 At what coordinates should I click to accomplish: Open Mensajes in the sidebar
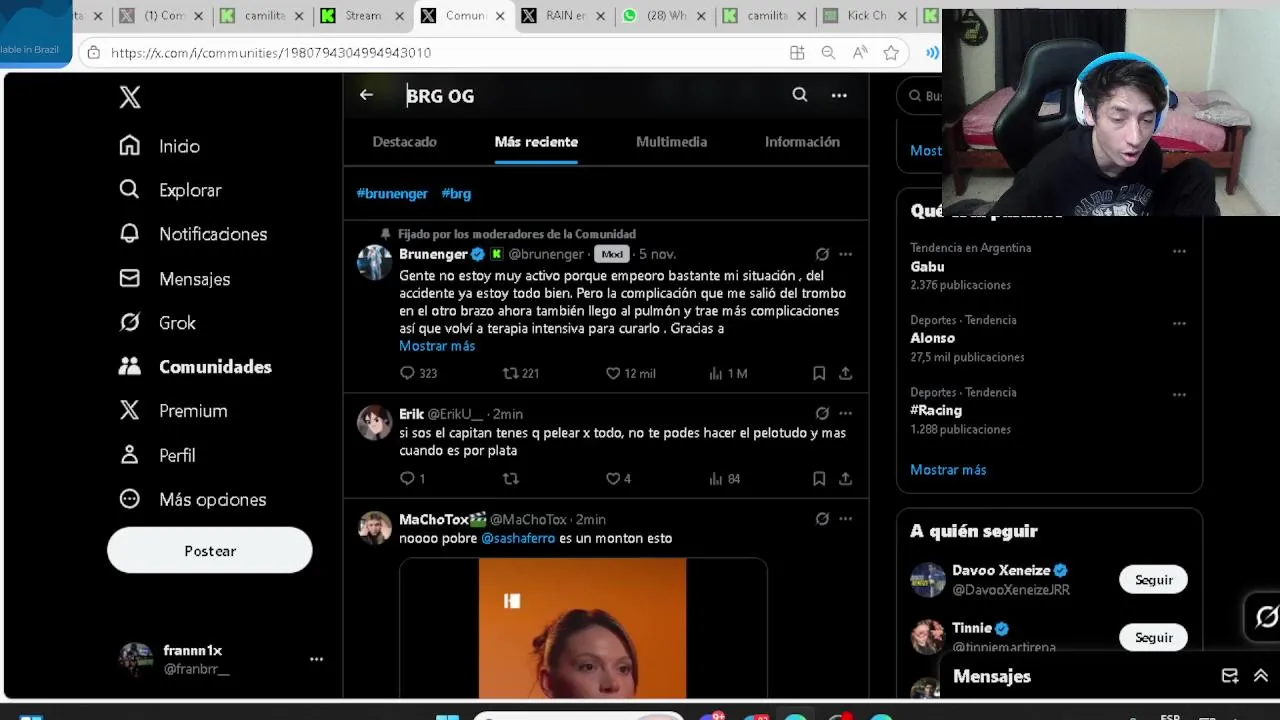click(175, 279)
